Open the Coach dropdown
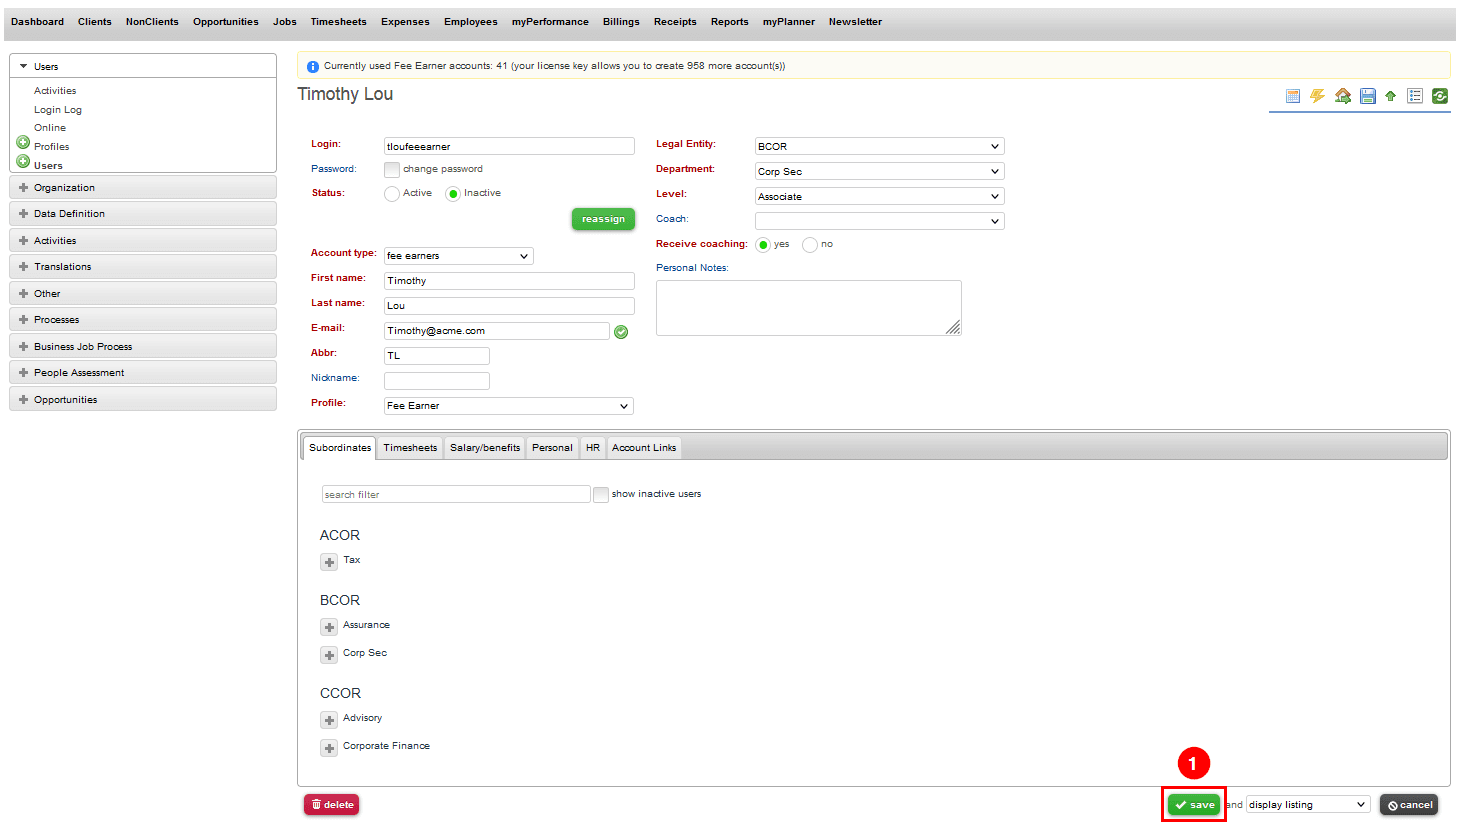Screen dimensions: 1465x828 click(880, 221)
